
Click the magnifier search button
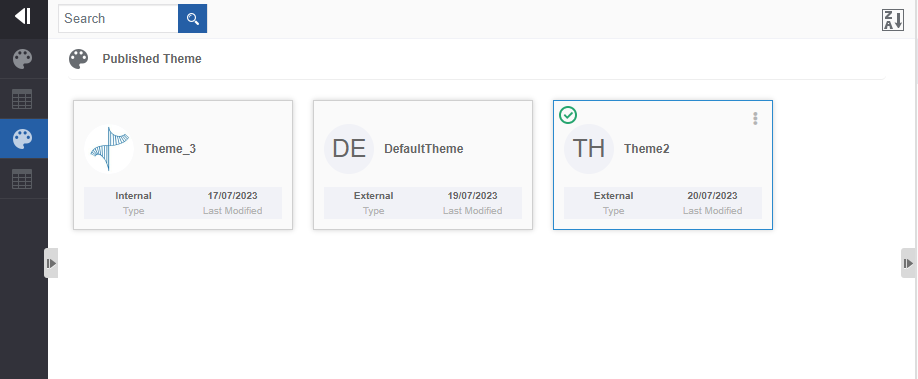(193, 19)
